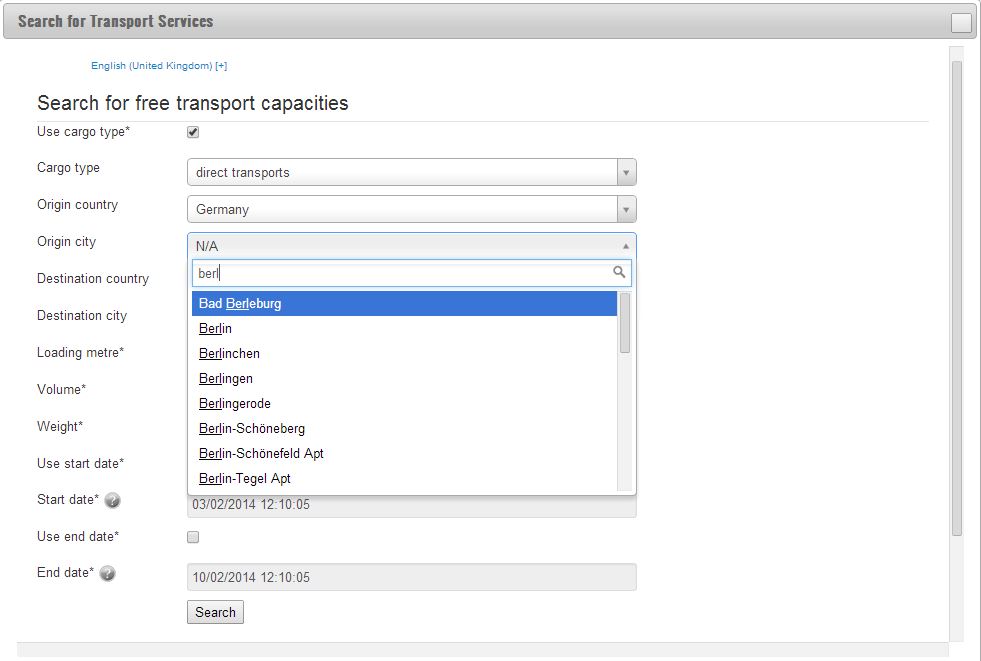Uncheck the Use cargo type checkbox
981x661 pixels.
coord(193,132)
